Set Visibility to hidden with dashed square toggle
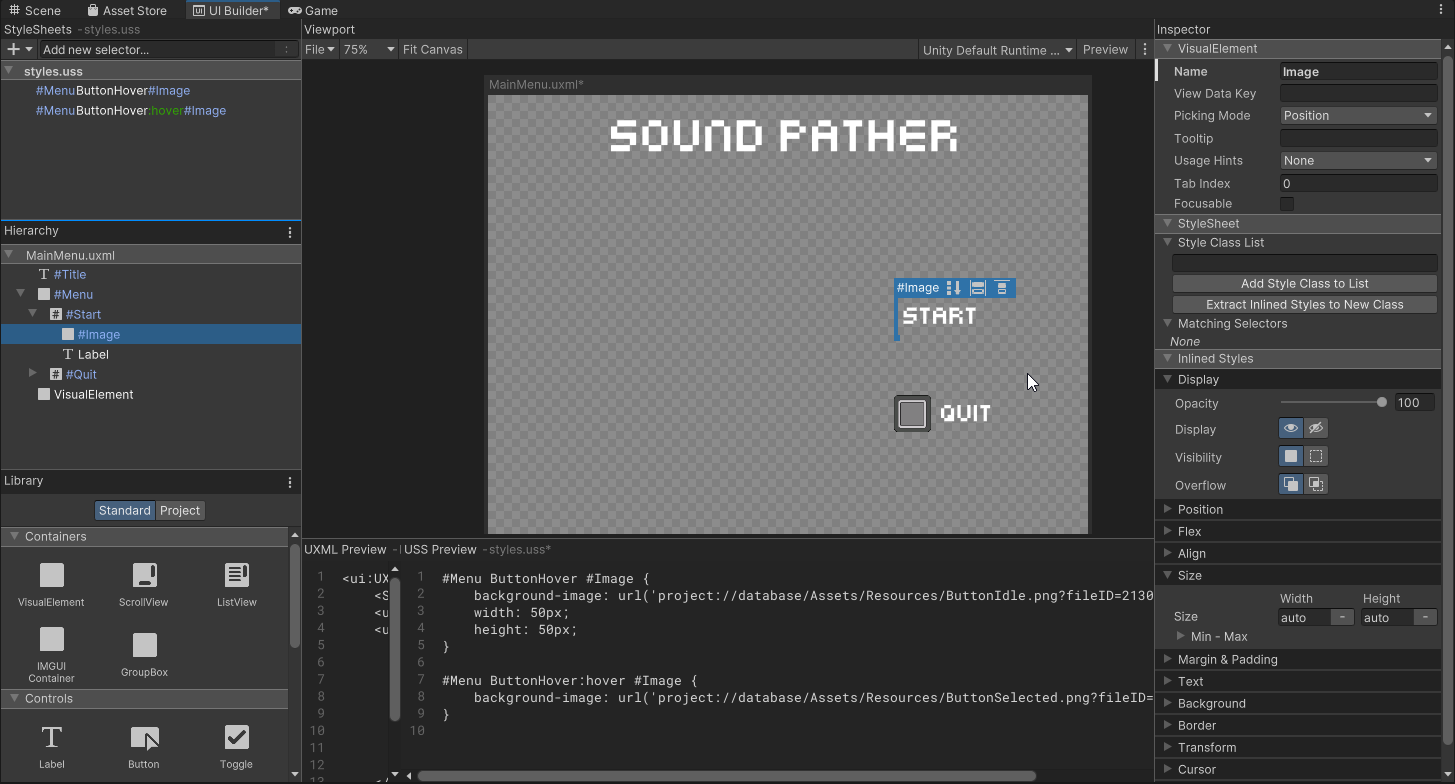This screenshot has height=784, width=1455. [1316, 456]
